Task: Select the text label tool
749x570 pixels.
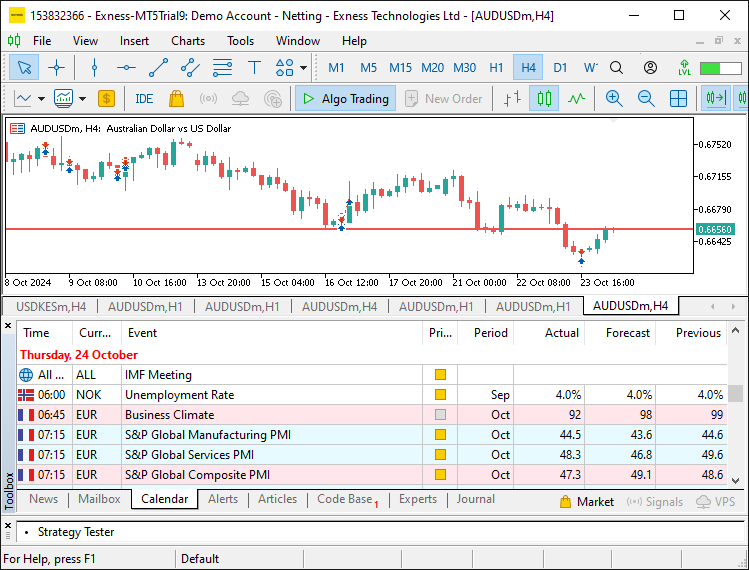Action: (x=254, y=67)
